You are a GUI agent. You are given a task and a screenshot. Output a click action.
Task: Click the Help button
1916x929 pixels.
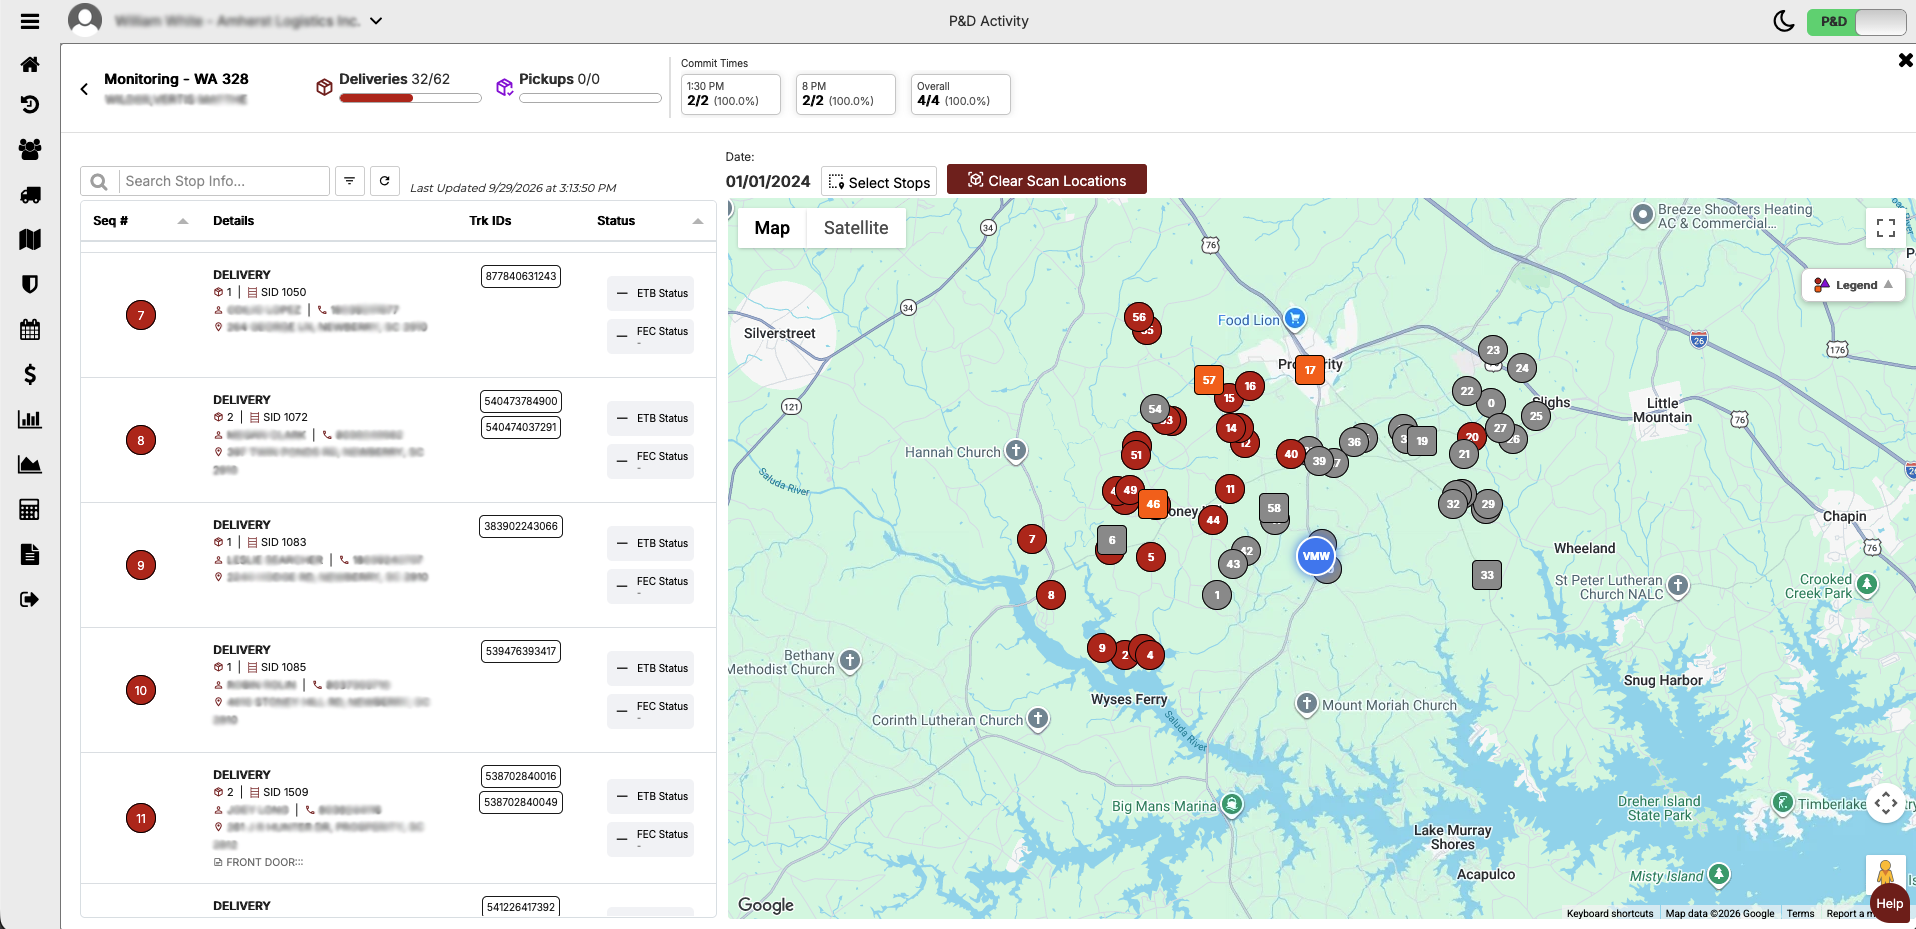[1889, 904]
